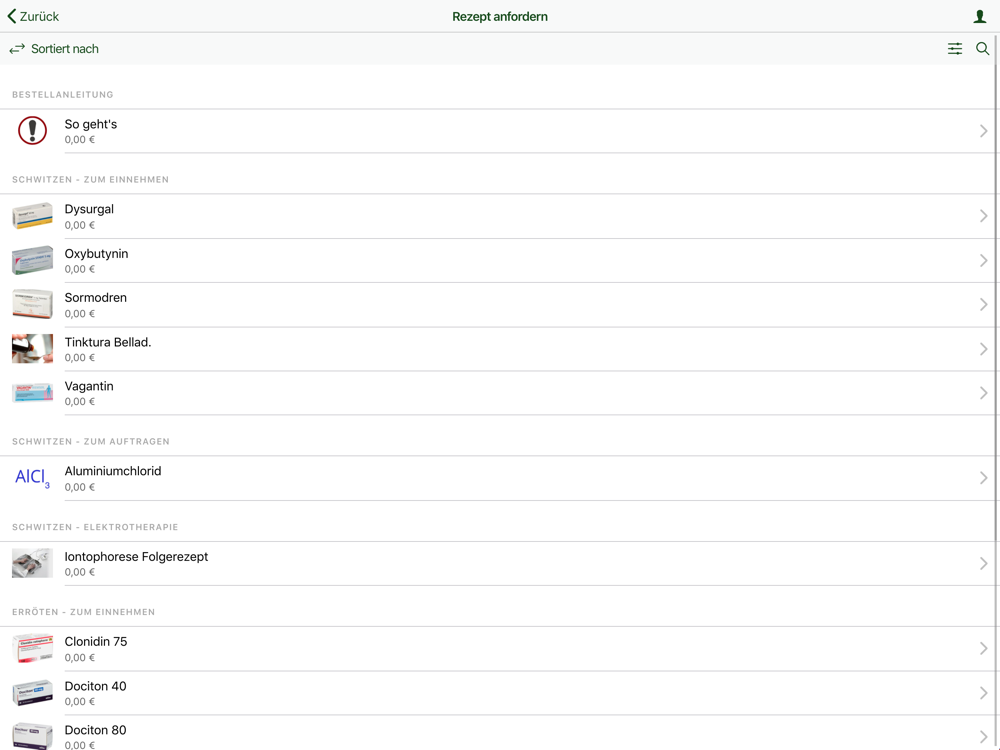Select the Aluminiumchlorid entry
This screenshot has width=1000, height=750.
click(500, 478)
